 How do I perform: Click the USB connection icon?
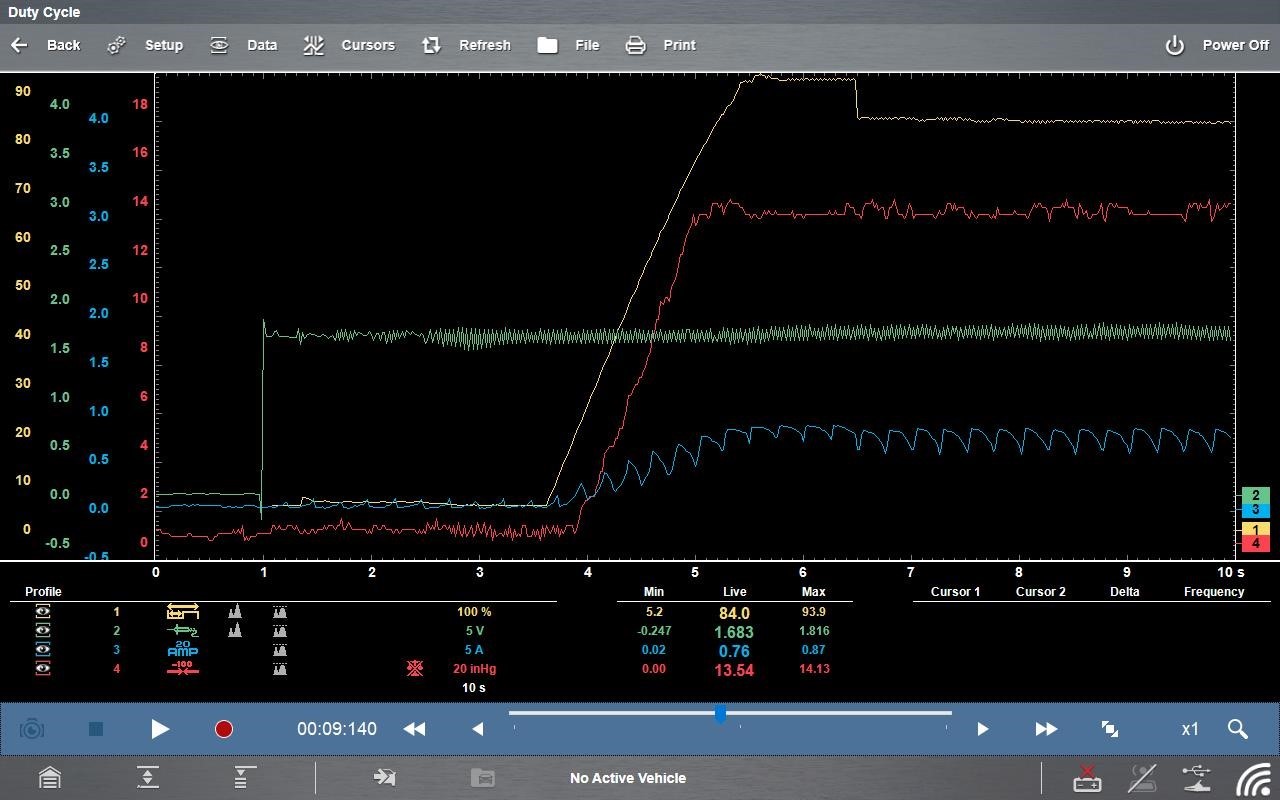click(x=1196, y=777)
